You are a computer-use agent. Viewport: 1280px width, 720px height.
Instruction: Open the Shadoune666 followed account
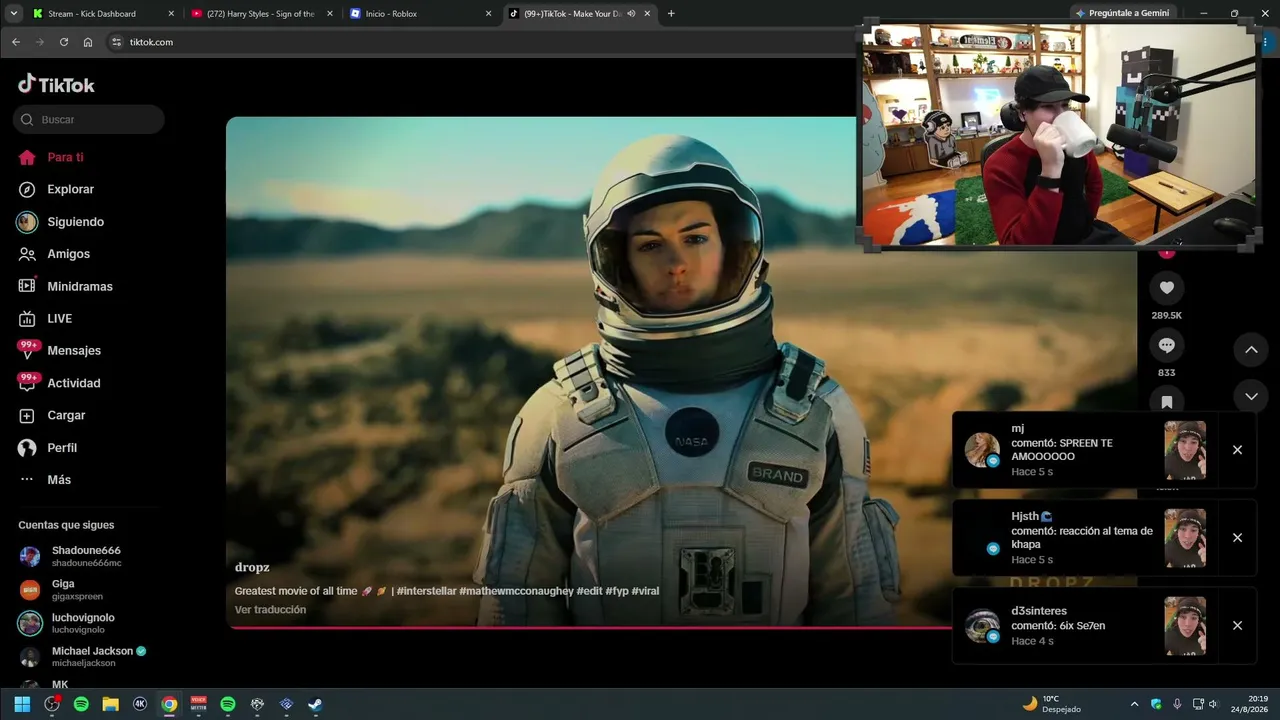coord(88,556)
